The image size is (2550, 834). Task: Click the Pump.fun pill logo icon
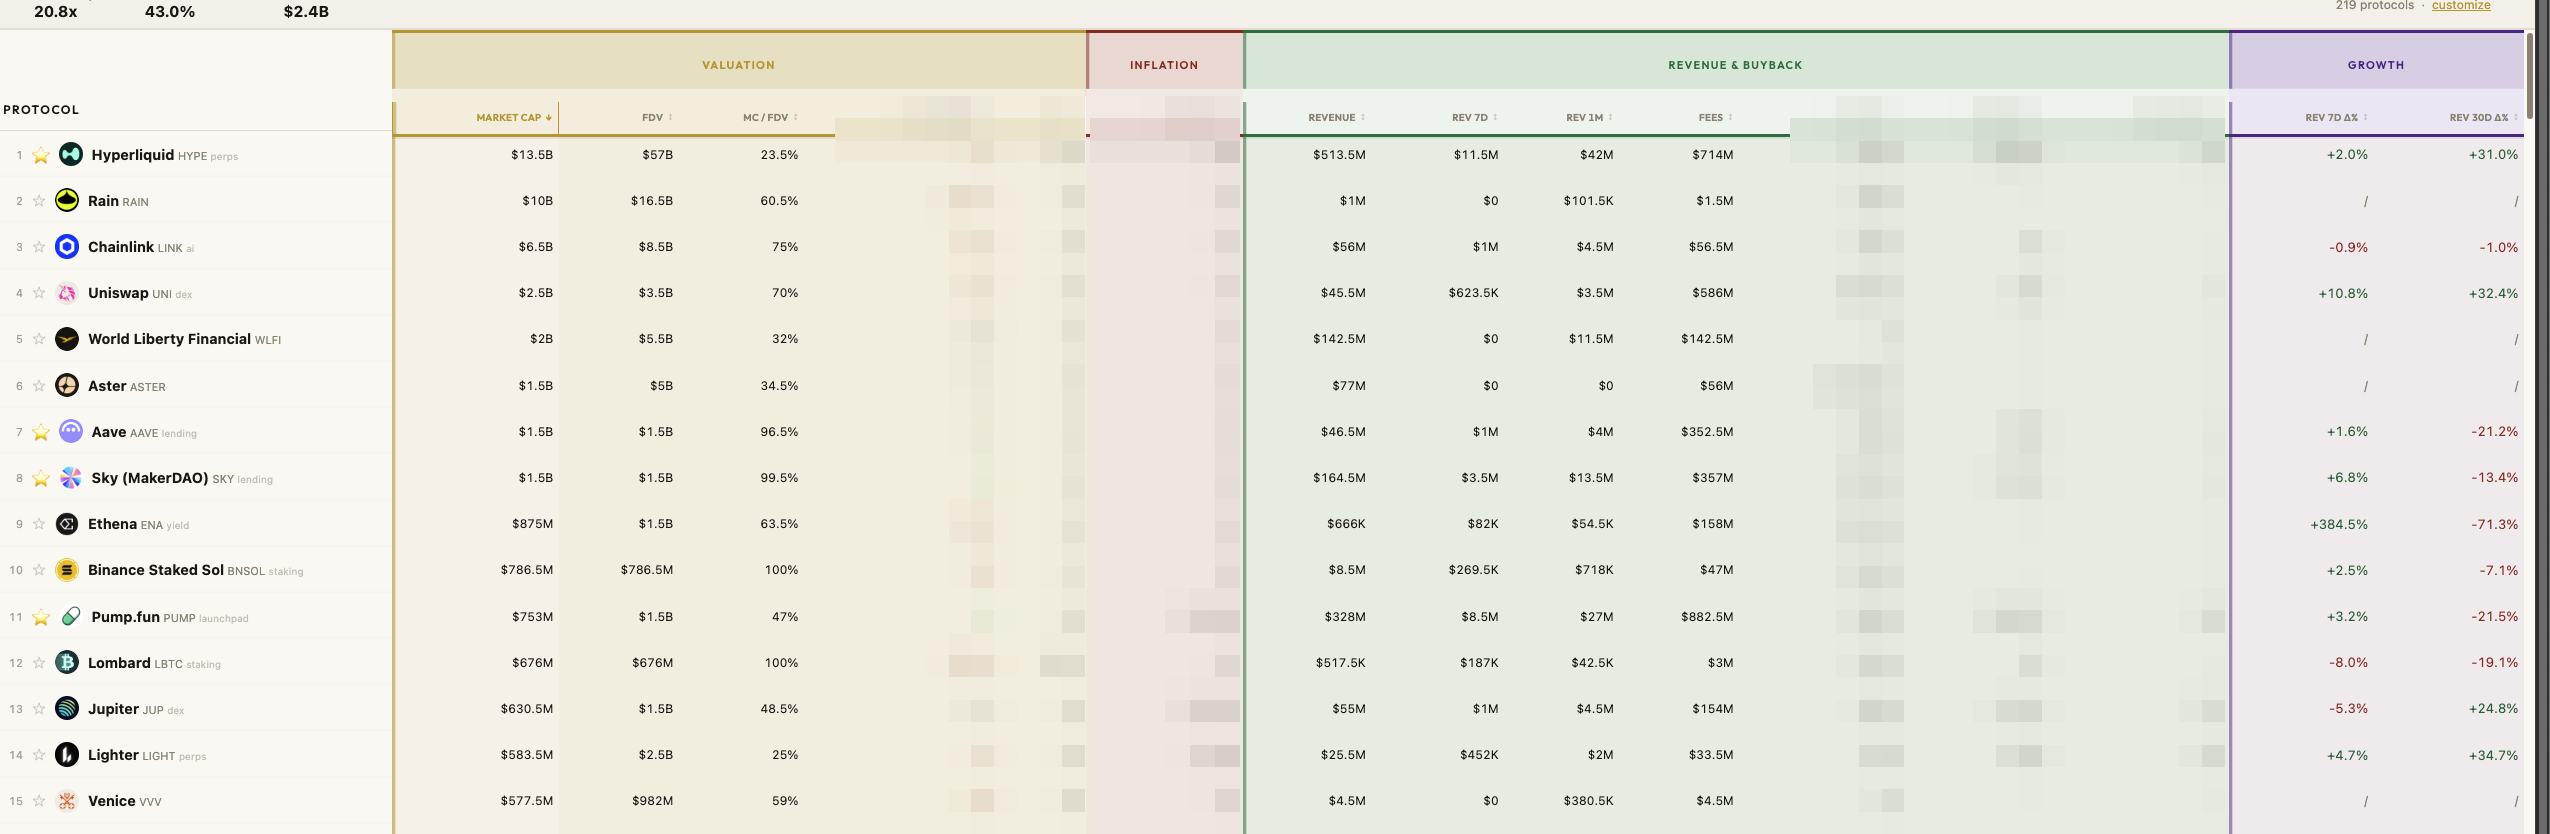[x=71, y=616]
